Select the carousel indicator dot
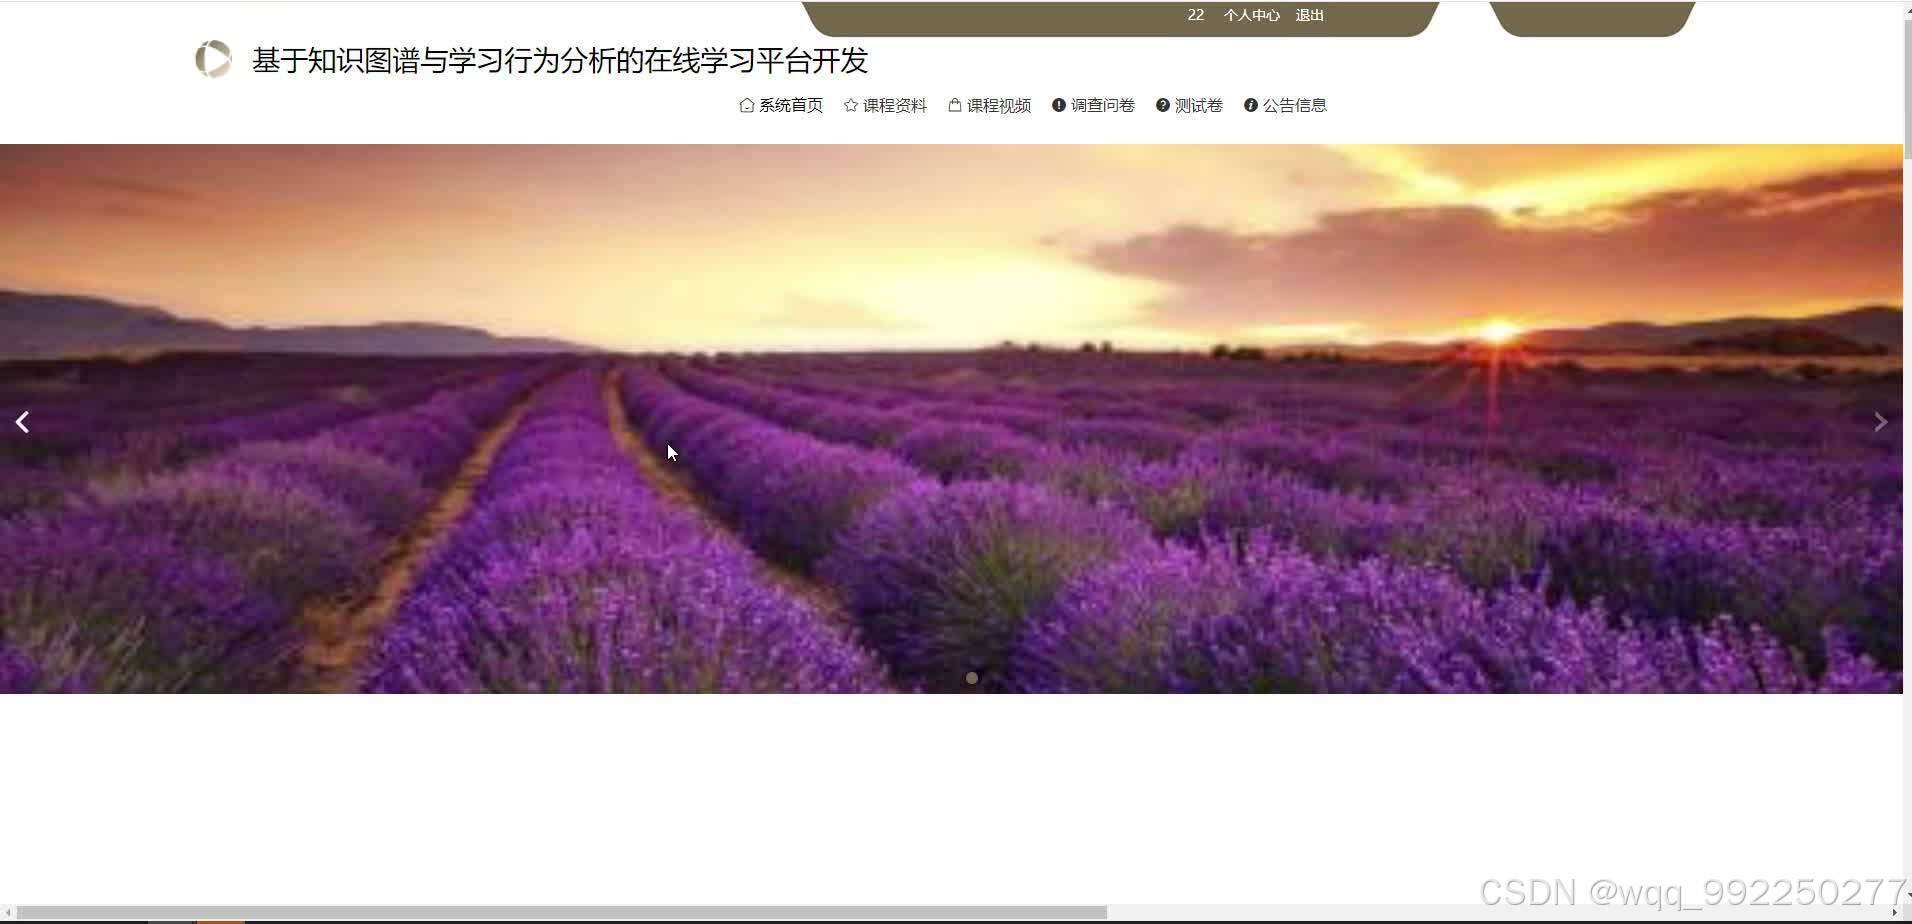Screen dimensions: 1912x924 point(971,678)
